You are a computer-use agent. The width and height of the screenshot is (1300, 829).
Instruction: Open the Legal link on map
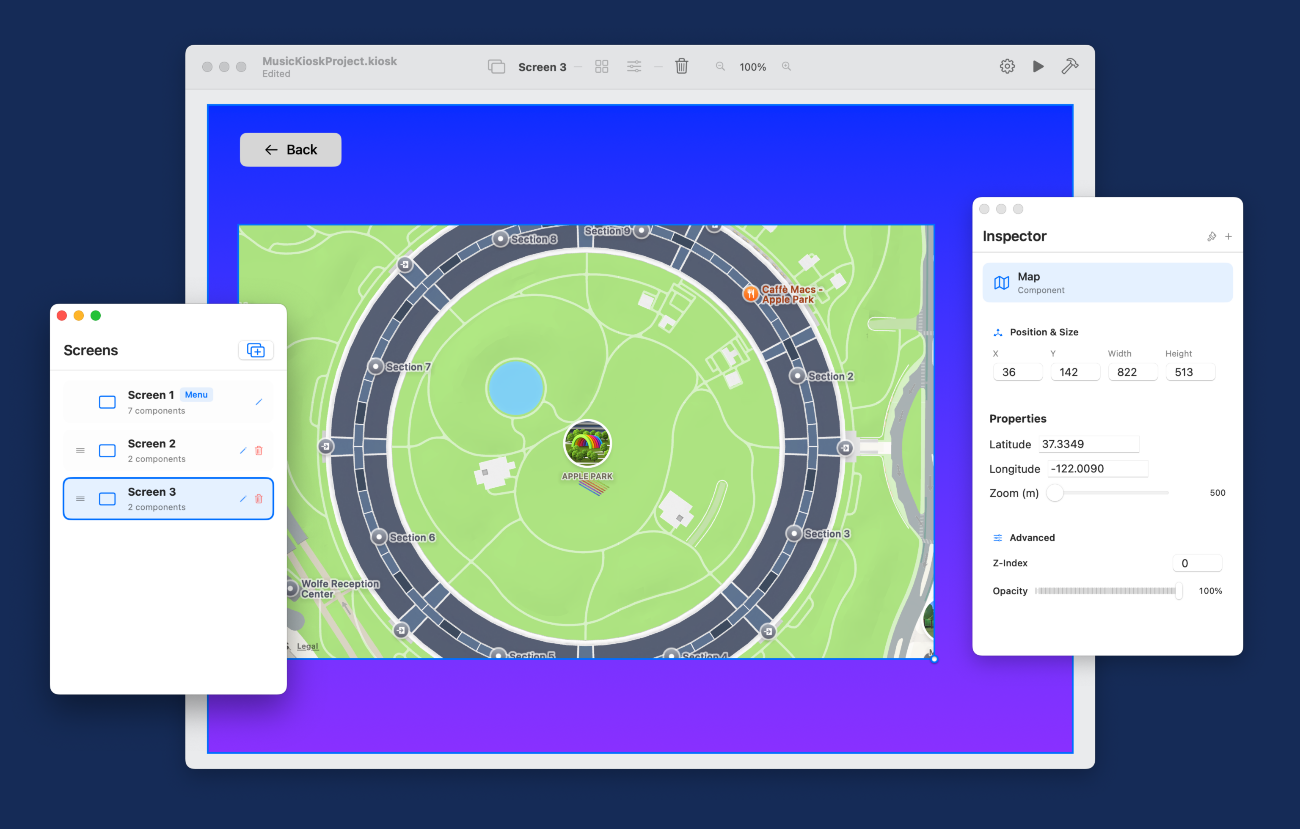point(308,647)
